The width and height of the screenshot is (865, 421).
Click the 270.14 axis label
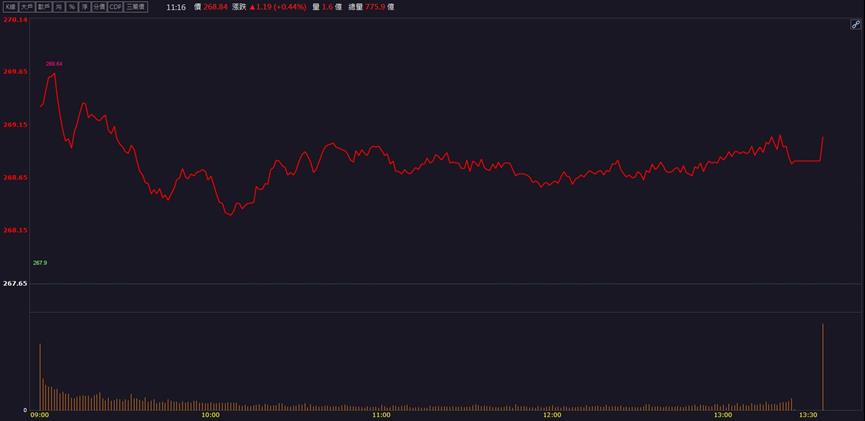click(15, 19)
